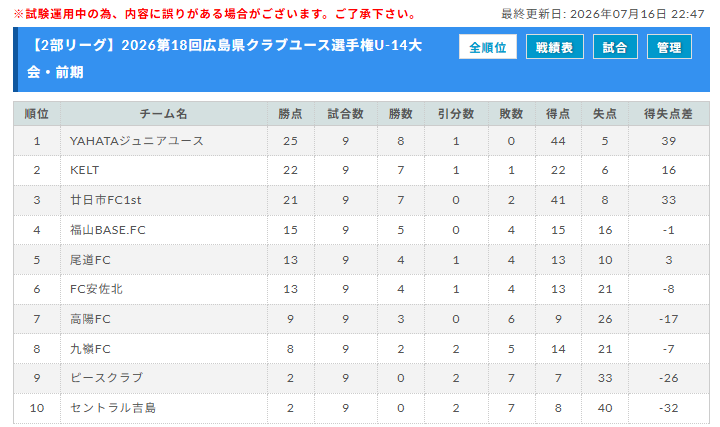Click the 順位 column header

click(37, 114)
